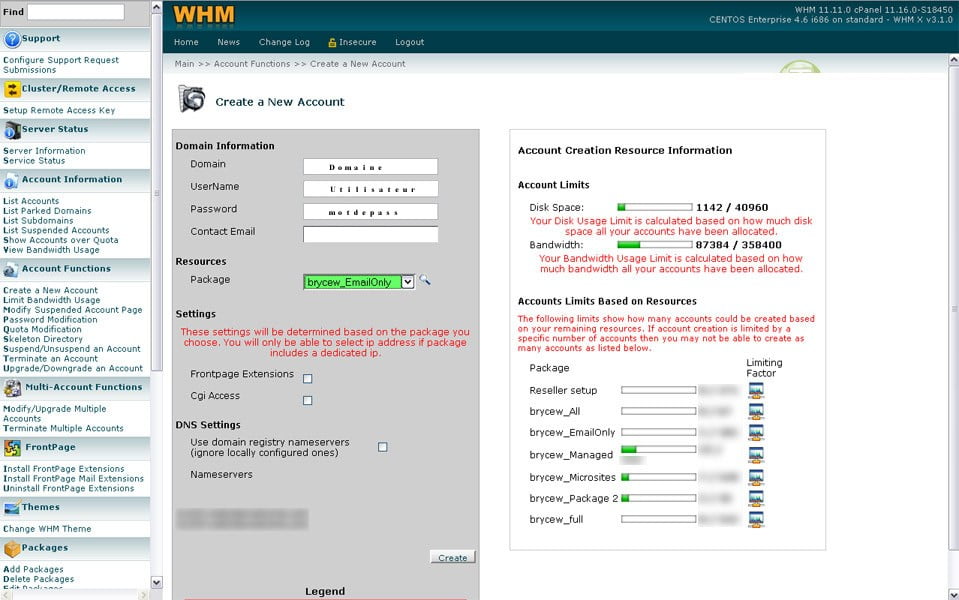The image size is (959, 600).
Task: Focus the Domain input field
Action: coord(371,166)
